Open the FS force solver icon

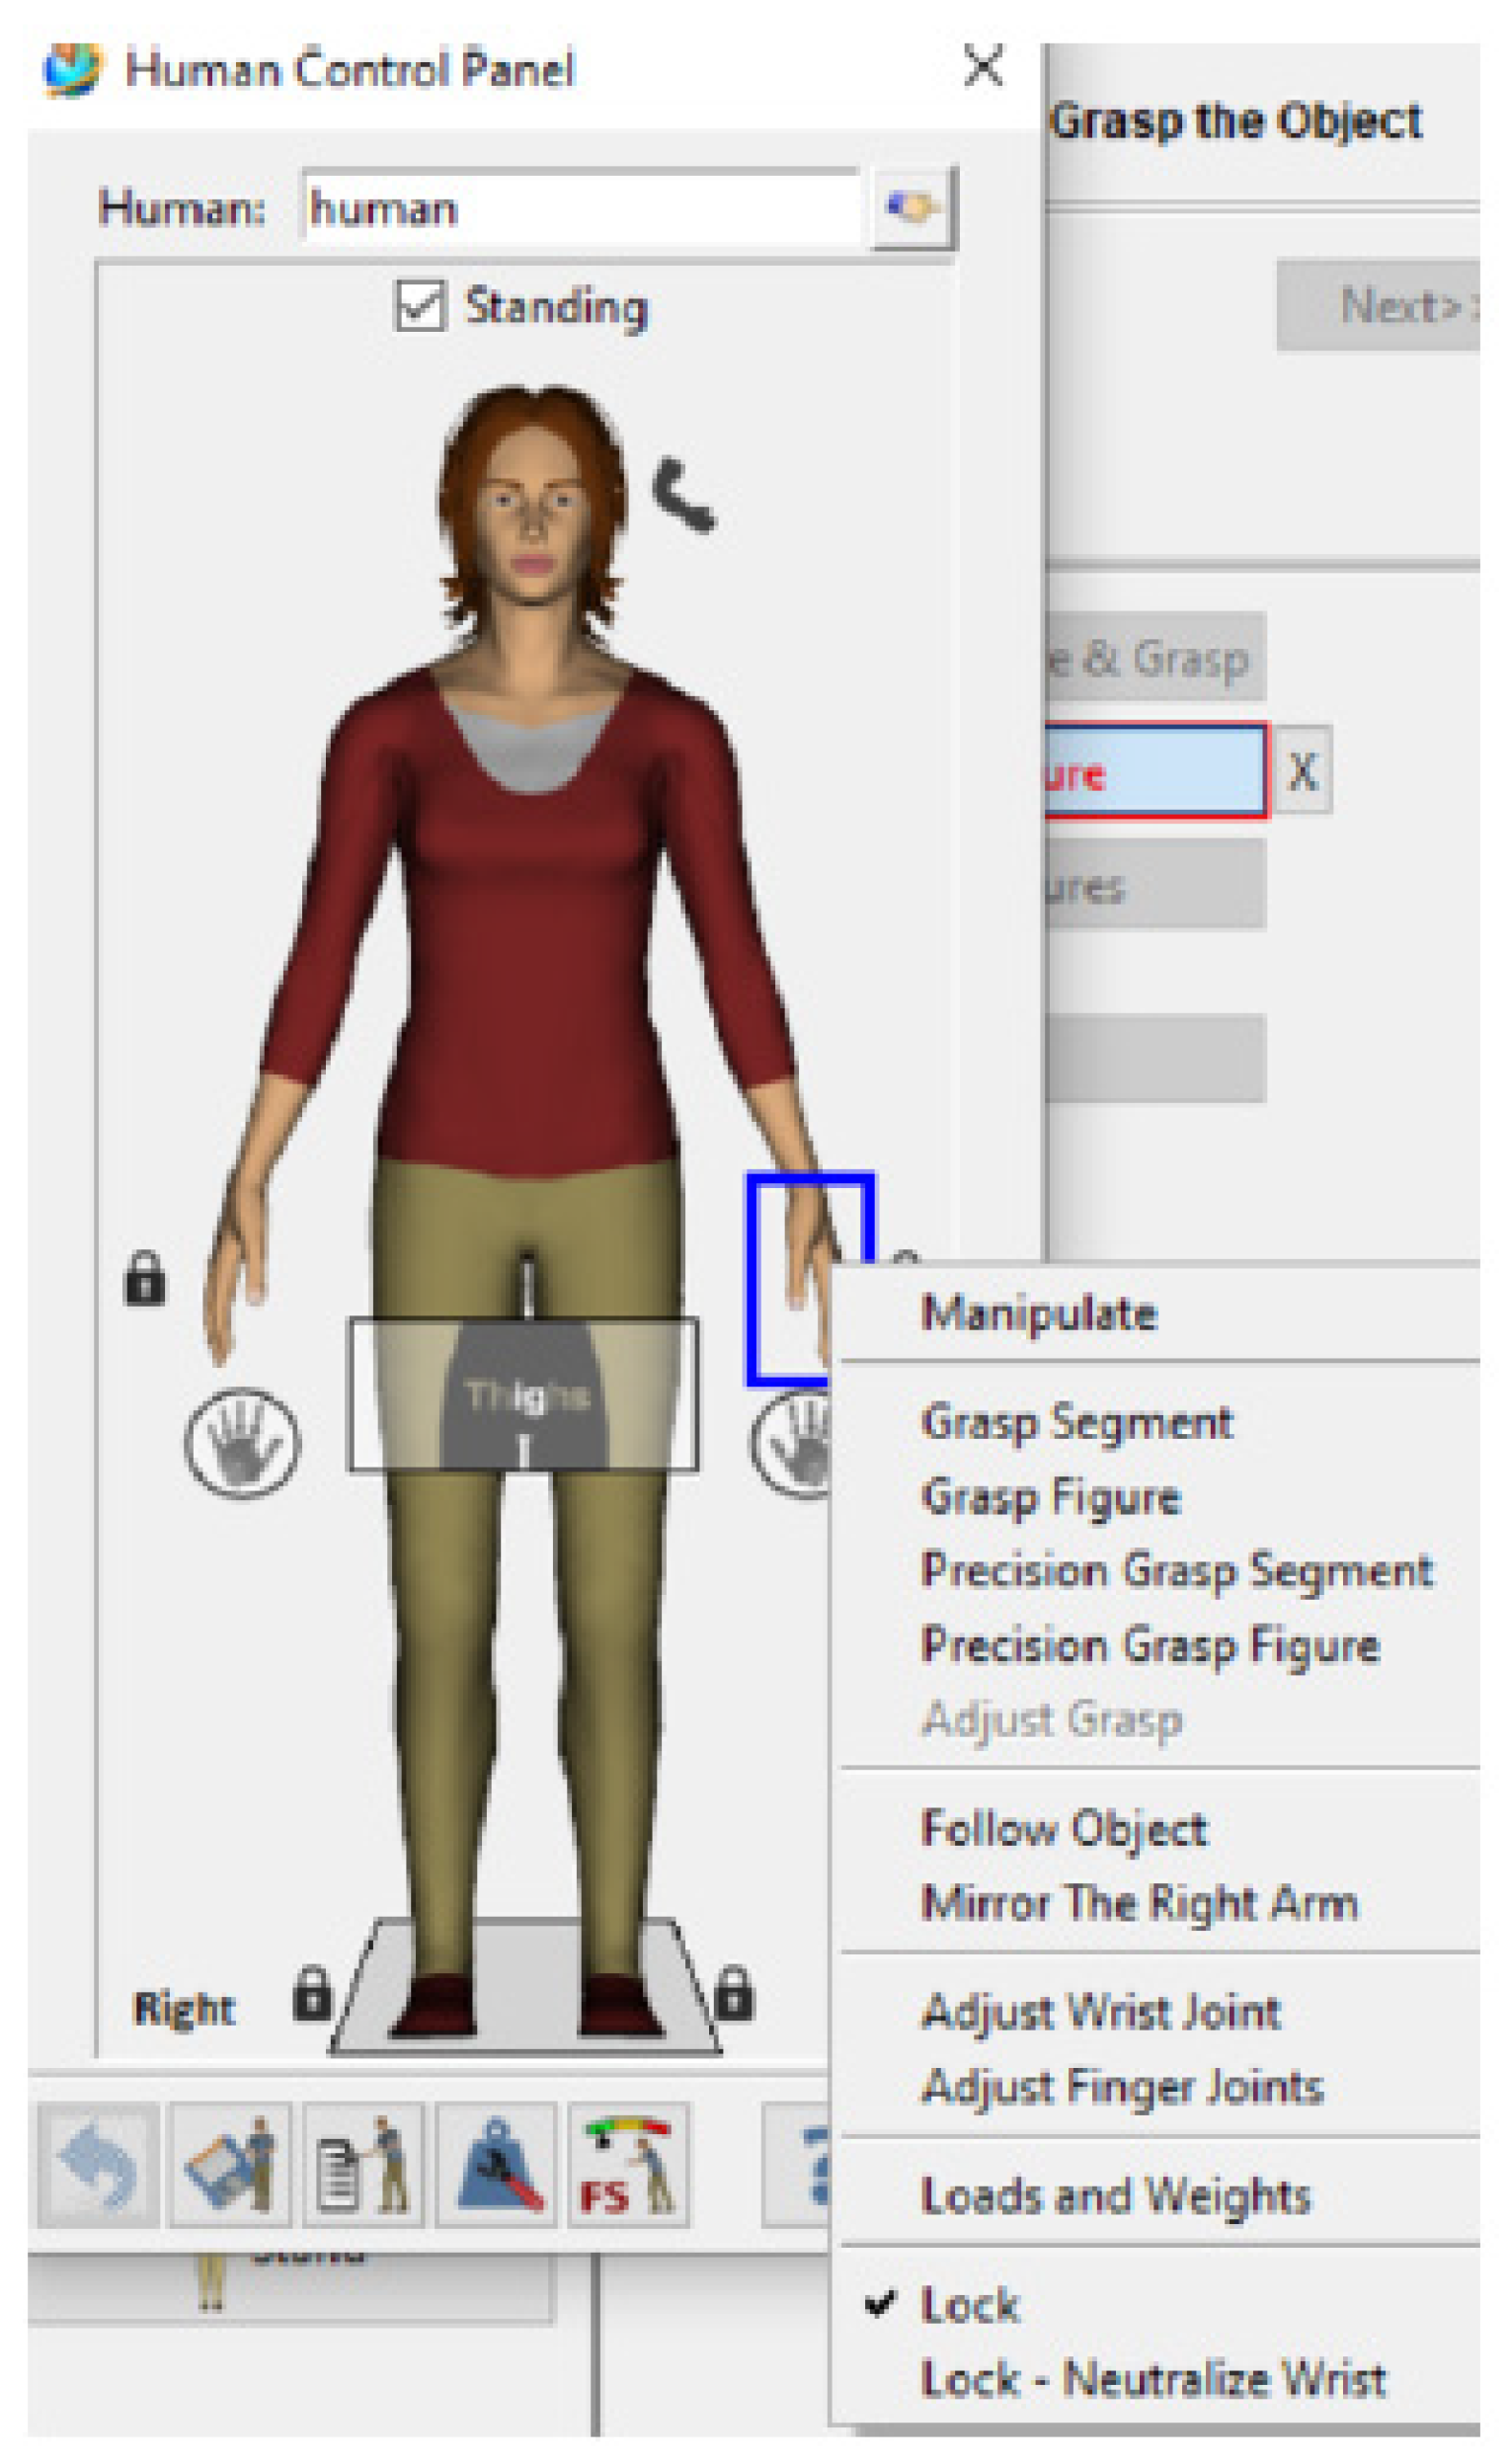point(628,2165)
